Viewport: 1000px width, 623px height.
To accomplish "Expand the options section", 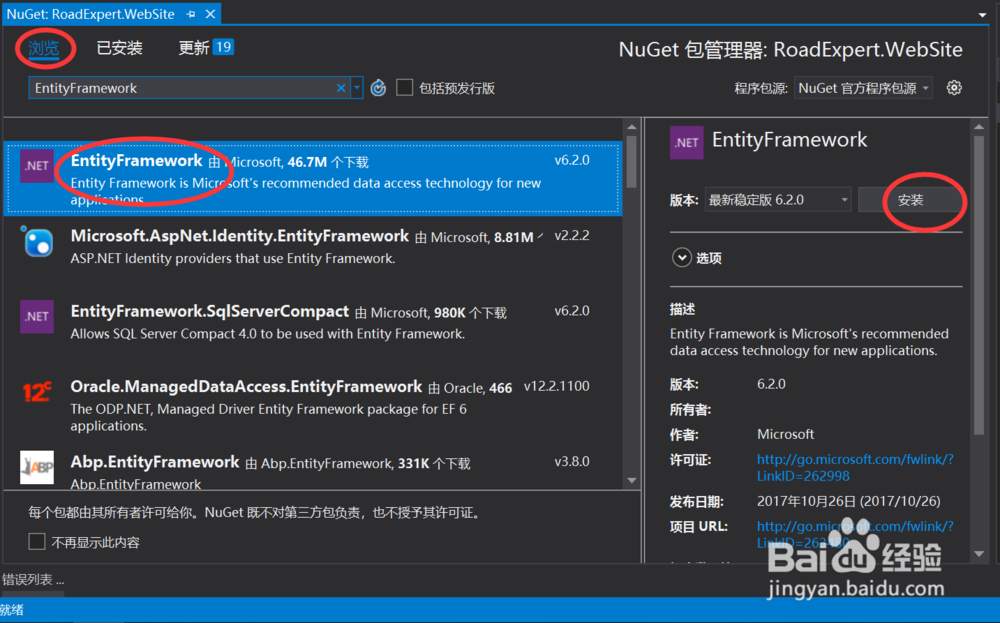I will coord(682,258).
